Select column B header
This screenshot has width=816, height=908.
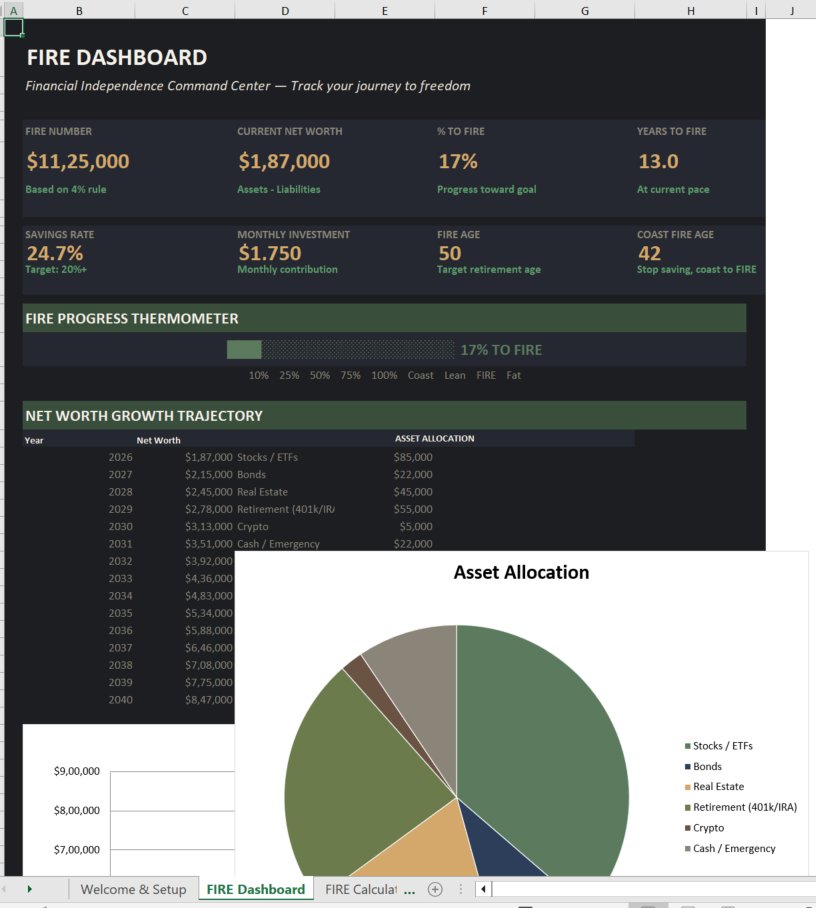(x=79, y=10)
